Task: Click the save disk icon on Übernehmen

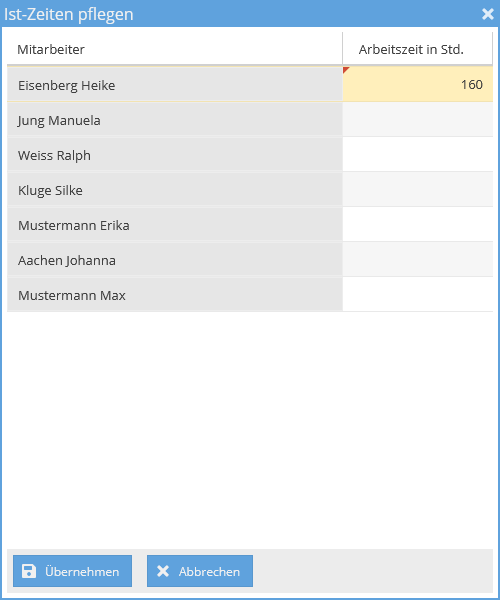Action: 29,571
